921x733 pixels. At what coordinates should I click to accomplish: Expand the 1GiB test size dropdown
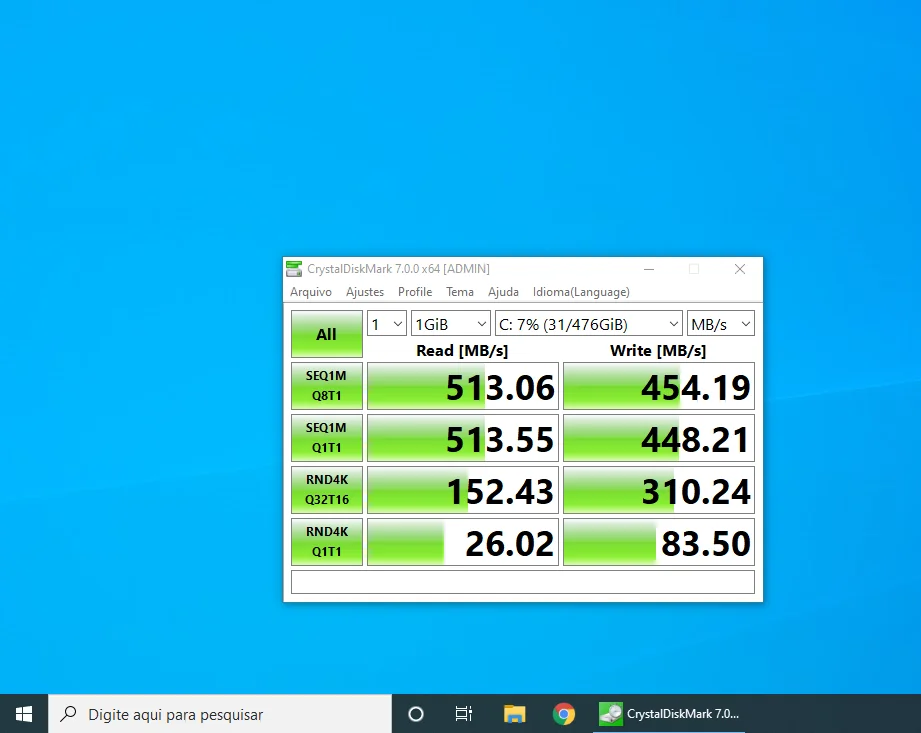(451, 324)
